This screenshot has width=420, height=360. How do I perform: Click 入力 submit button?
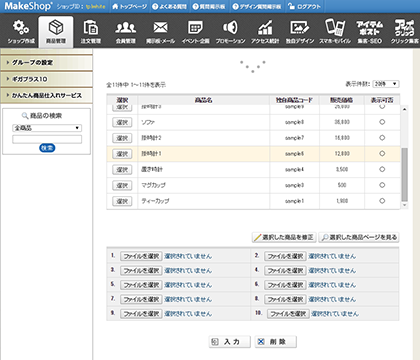click(230, 342)
